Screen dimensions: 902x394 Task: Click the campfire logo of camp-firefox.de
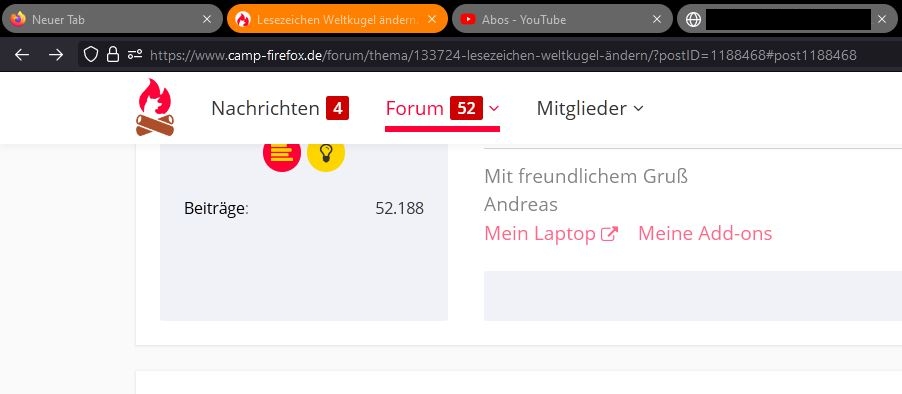[x=155, y=108]
